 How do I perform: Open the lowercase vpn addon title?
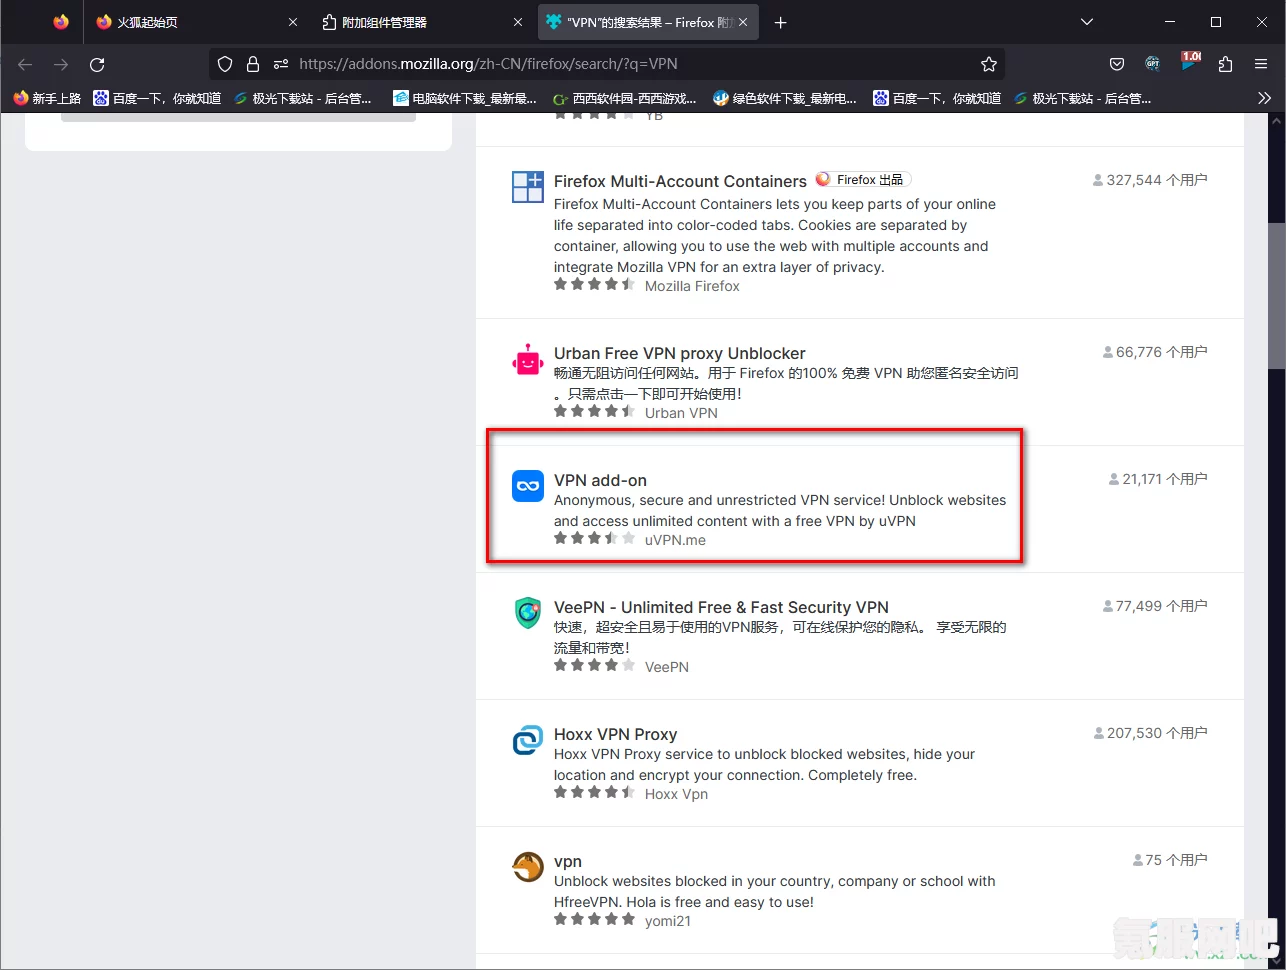(568, 861)
